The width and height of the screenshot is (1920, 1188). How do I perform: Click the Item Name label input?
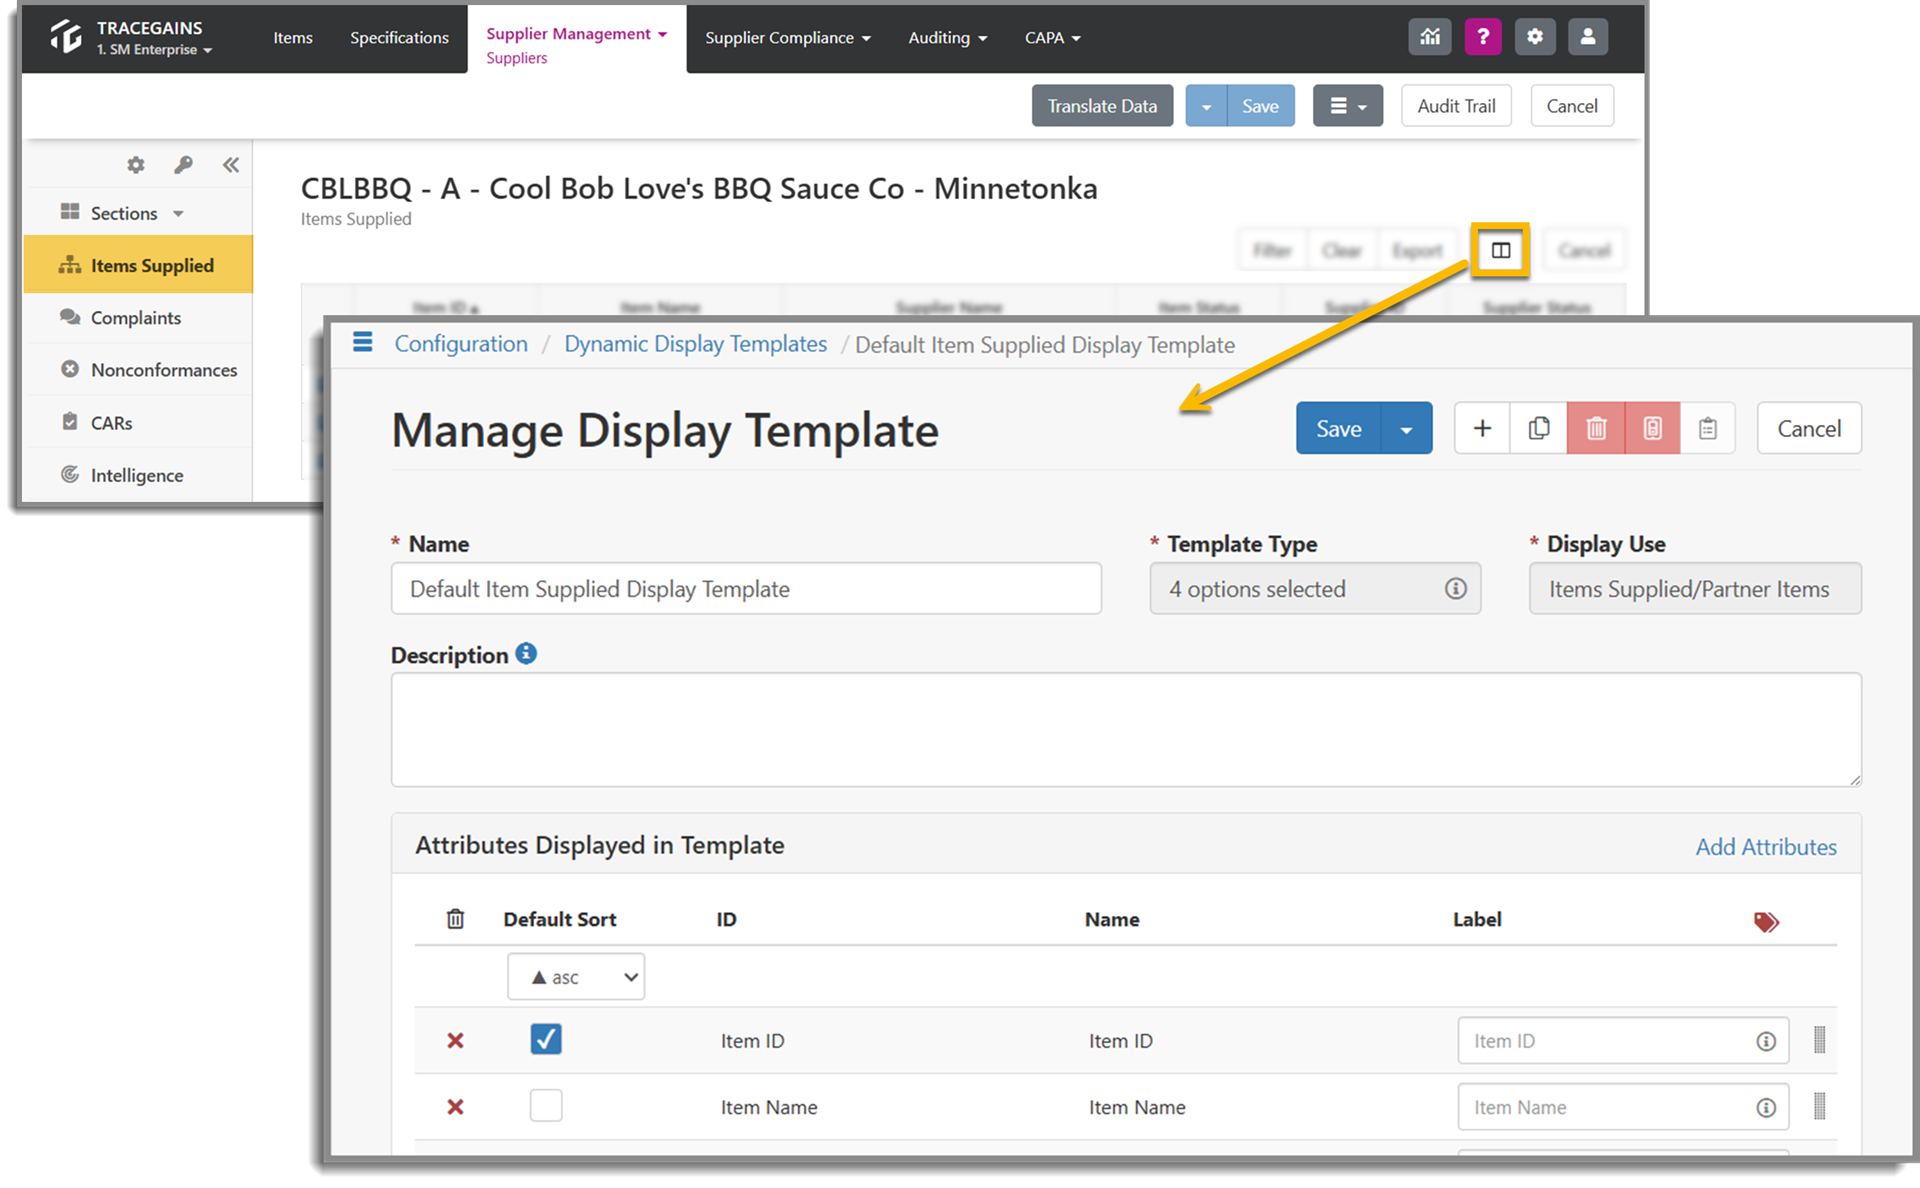[x=1623, y=1107]
